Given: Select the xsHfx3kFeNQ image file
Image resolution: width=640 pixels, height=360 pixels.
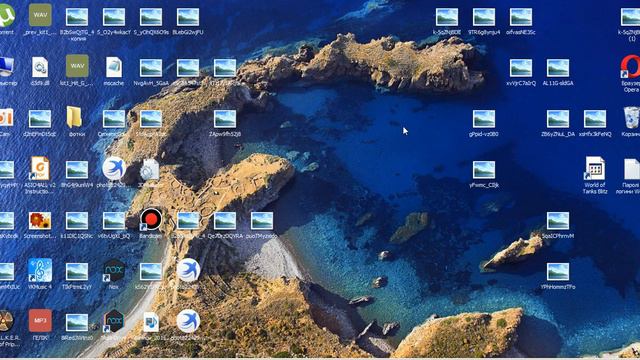Looking at the screenshot, I should click(595, 120).
